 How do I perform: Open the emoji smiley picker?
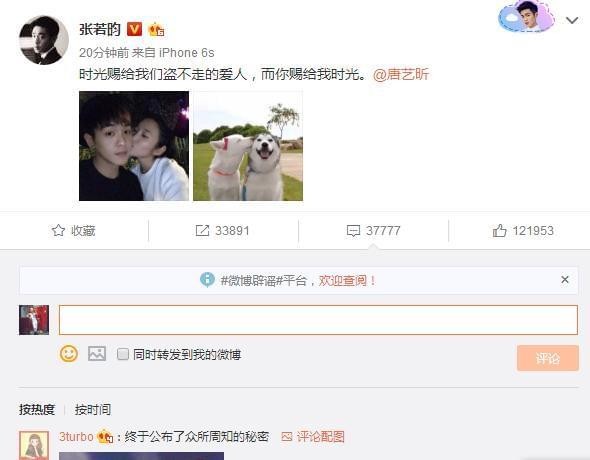(x=69, y=354)
